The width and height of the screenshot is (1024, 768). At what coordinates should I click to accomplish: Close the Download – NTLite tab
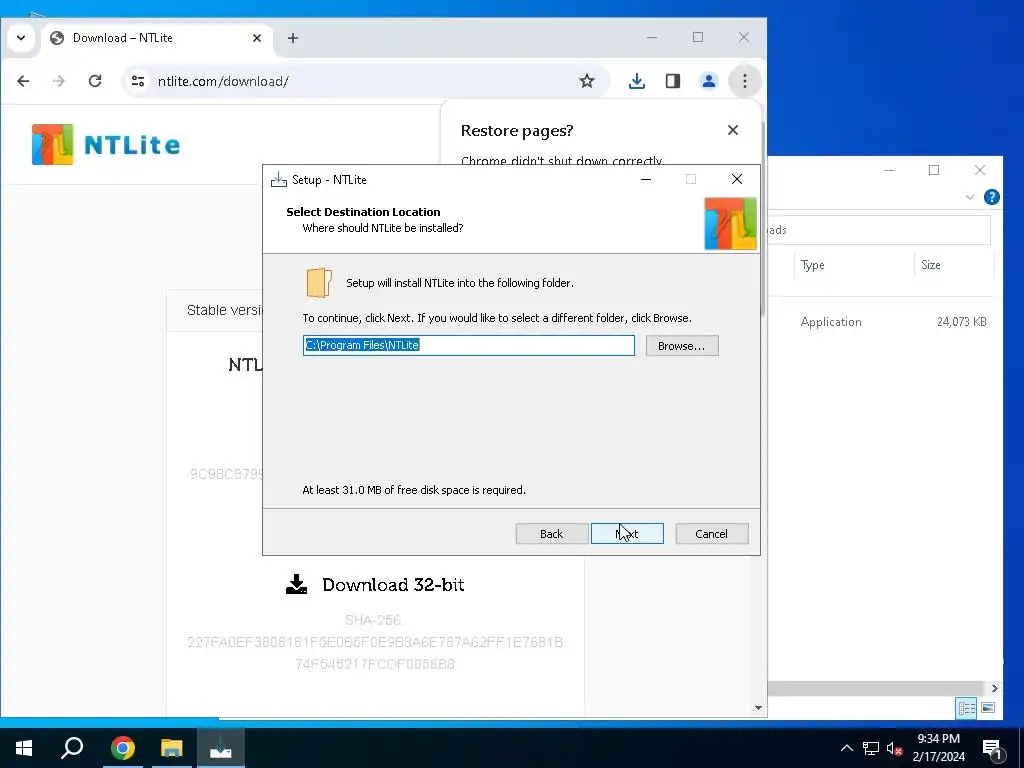pos(257,38)
